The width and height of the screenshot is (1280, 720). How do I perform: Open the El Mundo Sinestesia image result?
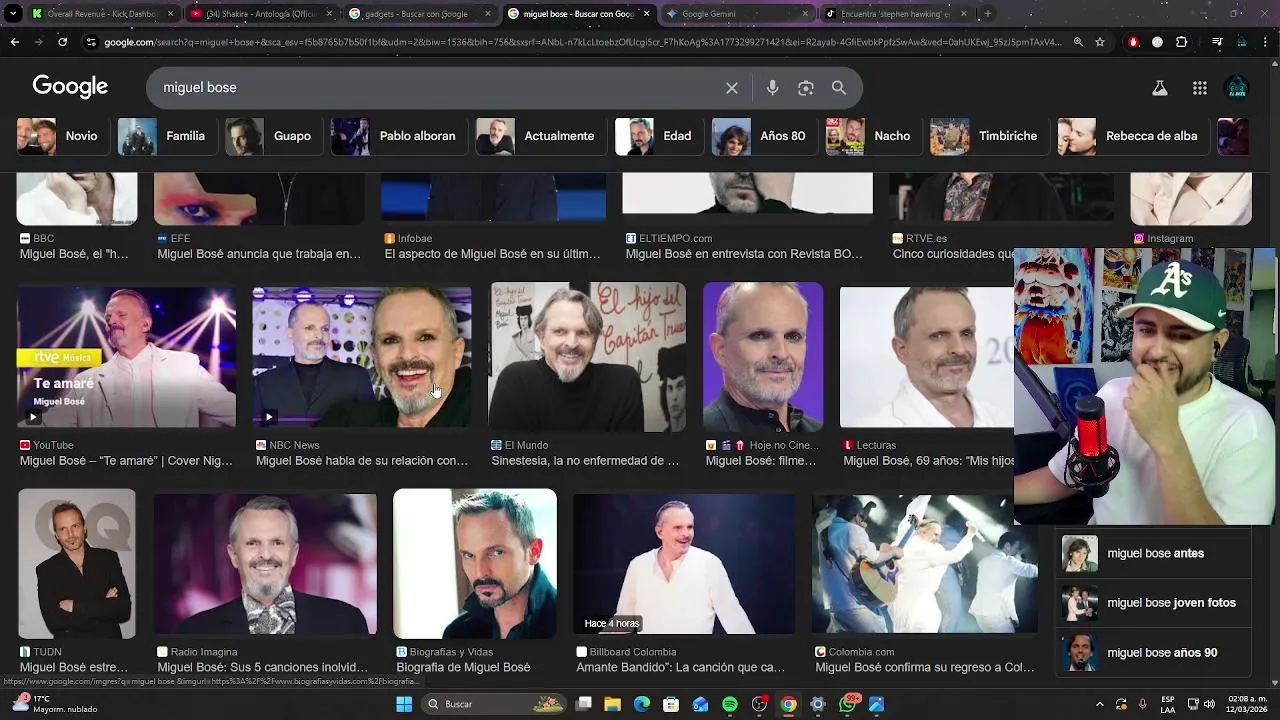587,357
